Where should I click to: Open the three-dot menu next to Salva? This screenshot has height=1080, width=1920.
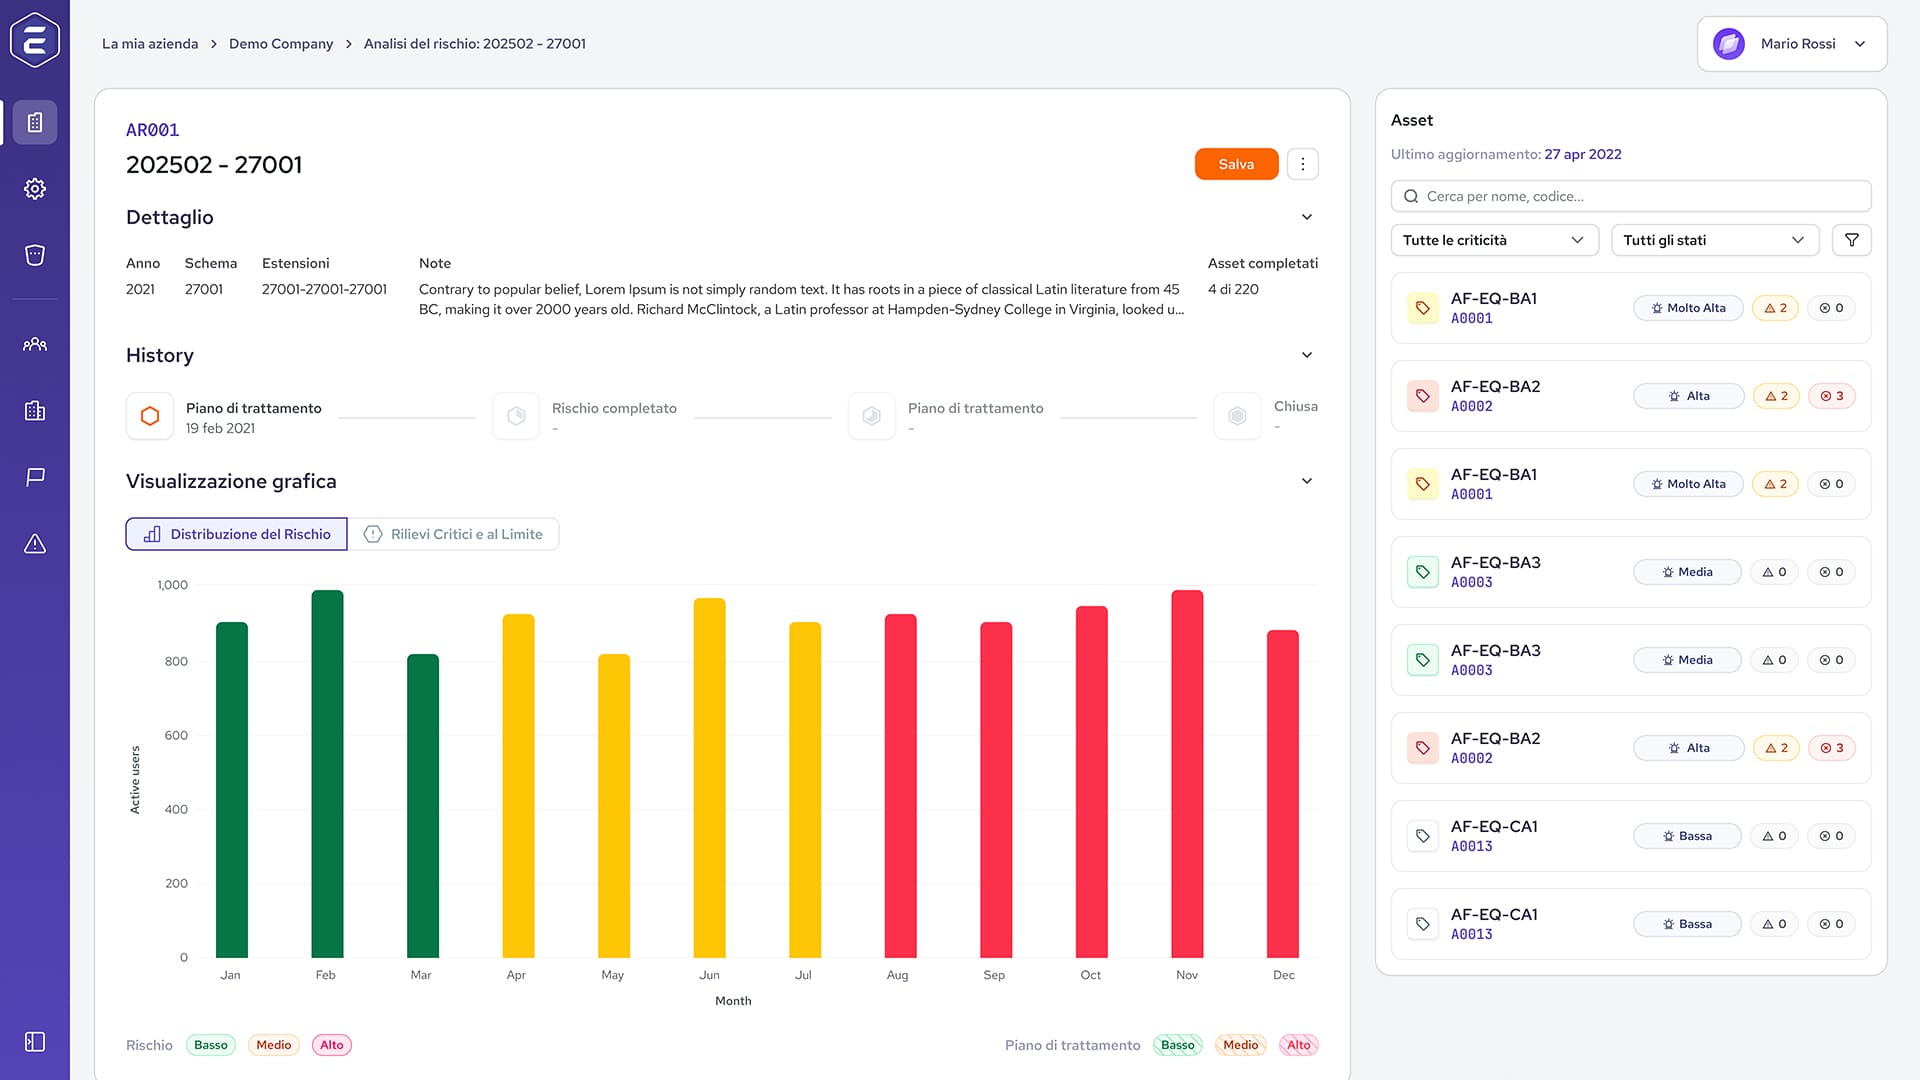(1302, 164)
